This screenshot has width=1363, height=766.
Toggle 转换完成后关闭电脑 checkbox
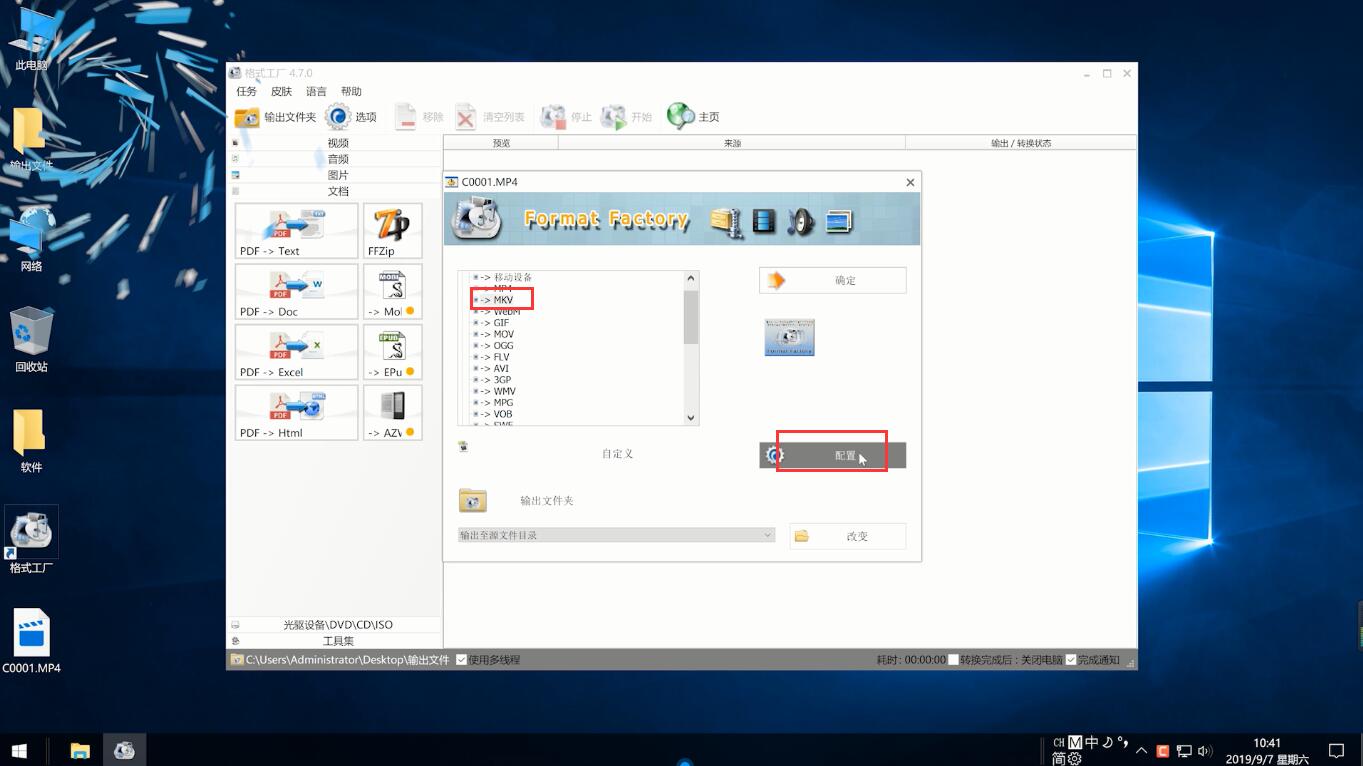coord(953,660)
